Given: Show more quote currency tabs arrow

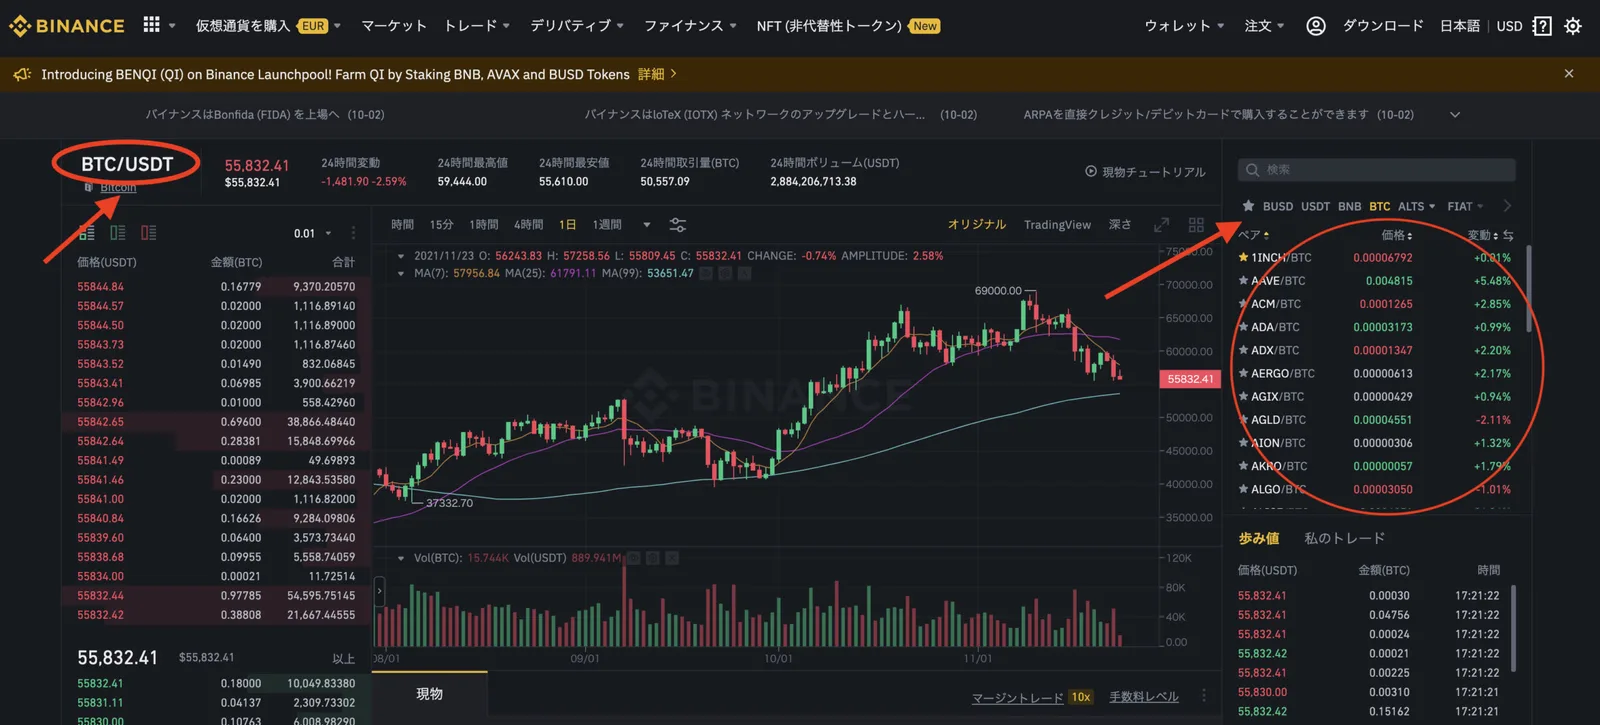Looking at the screenshot, I should point(1507,206).
